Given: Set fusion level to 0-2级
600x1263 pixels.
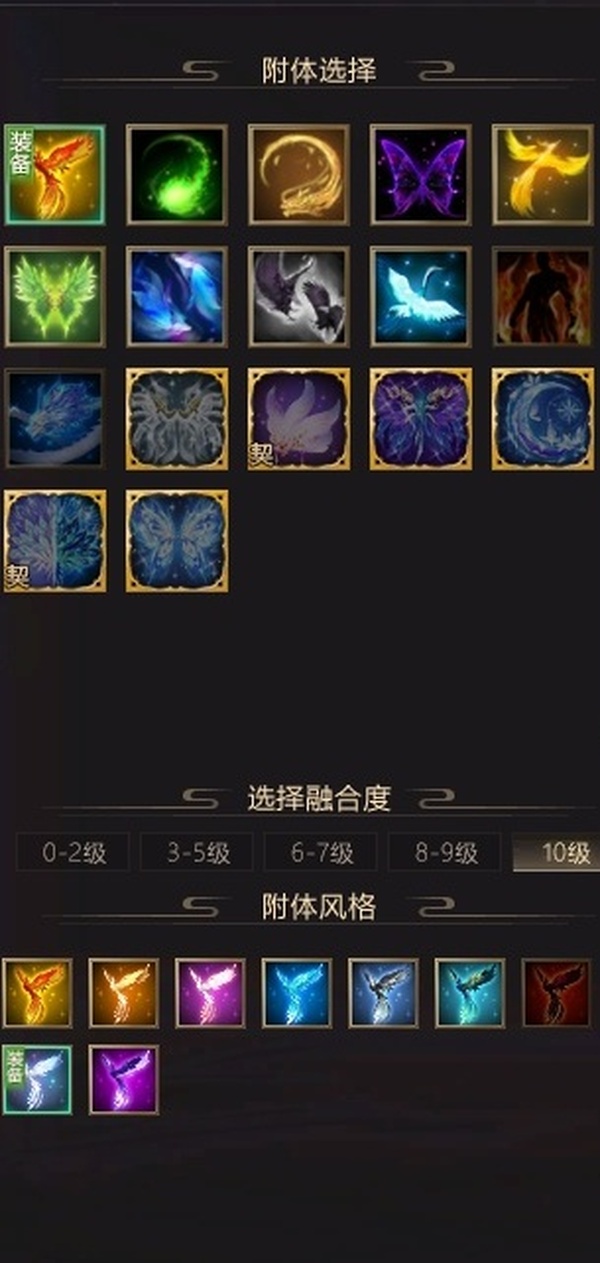Looking at the screenshot, I should (x=73, y=853).
